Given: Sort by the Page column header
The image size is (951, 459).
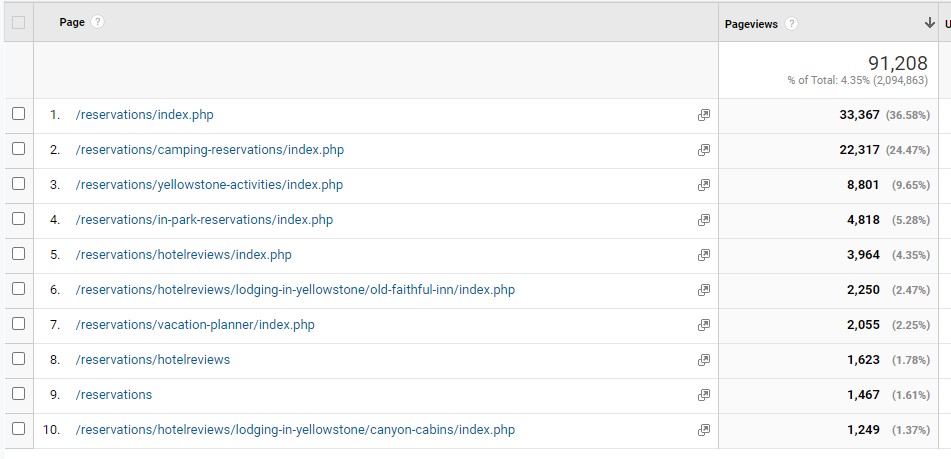Looking at the screenshot, I should click(x=72, y=22).
